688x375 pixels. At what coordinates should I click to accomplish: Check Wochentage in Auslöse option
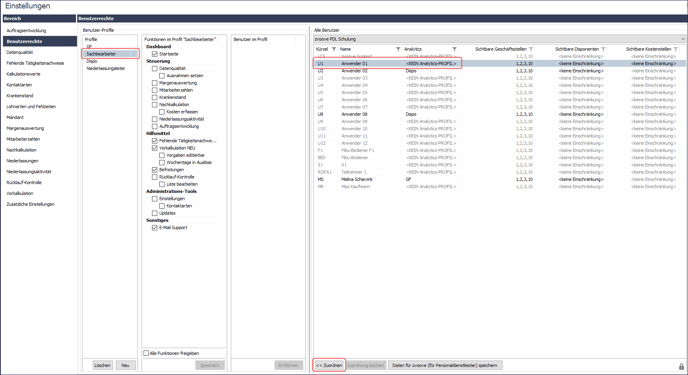point(162,163)
